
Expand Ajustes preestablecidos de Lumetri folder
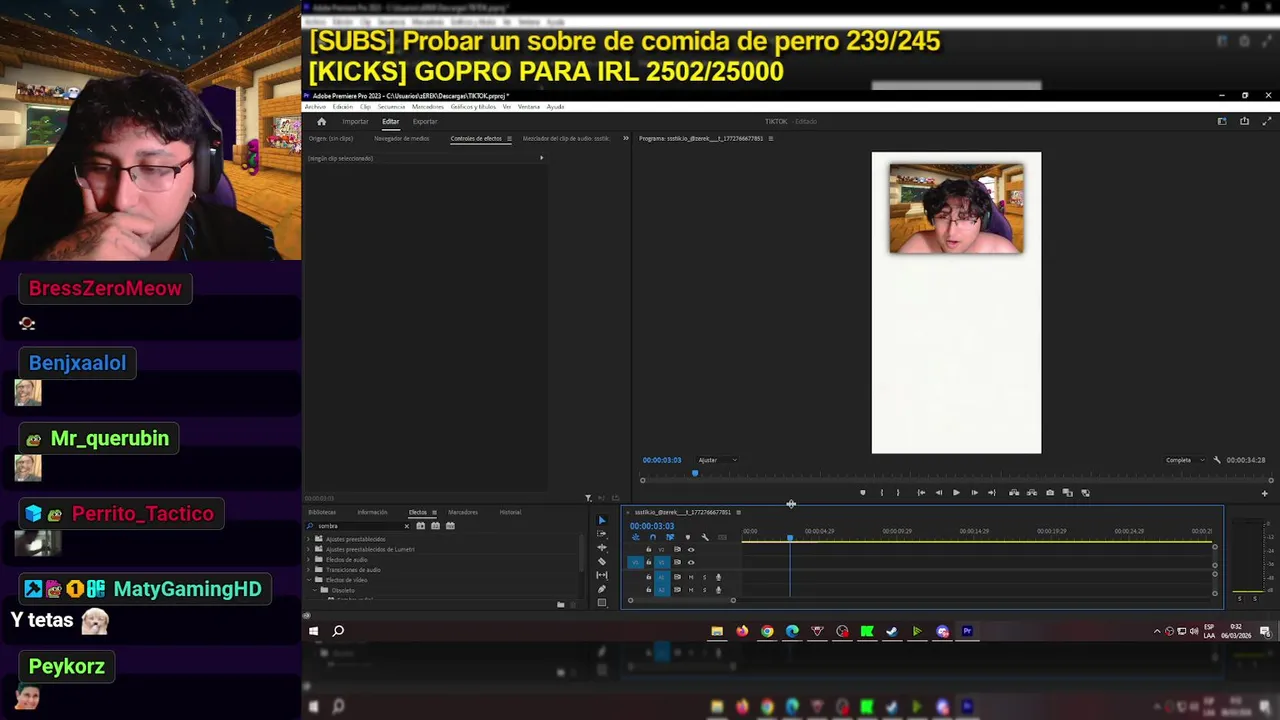308,549
